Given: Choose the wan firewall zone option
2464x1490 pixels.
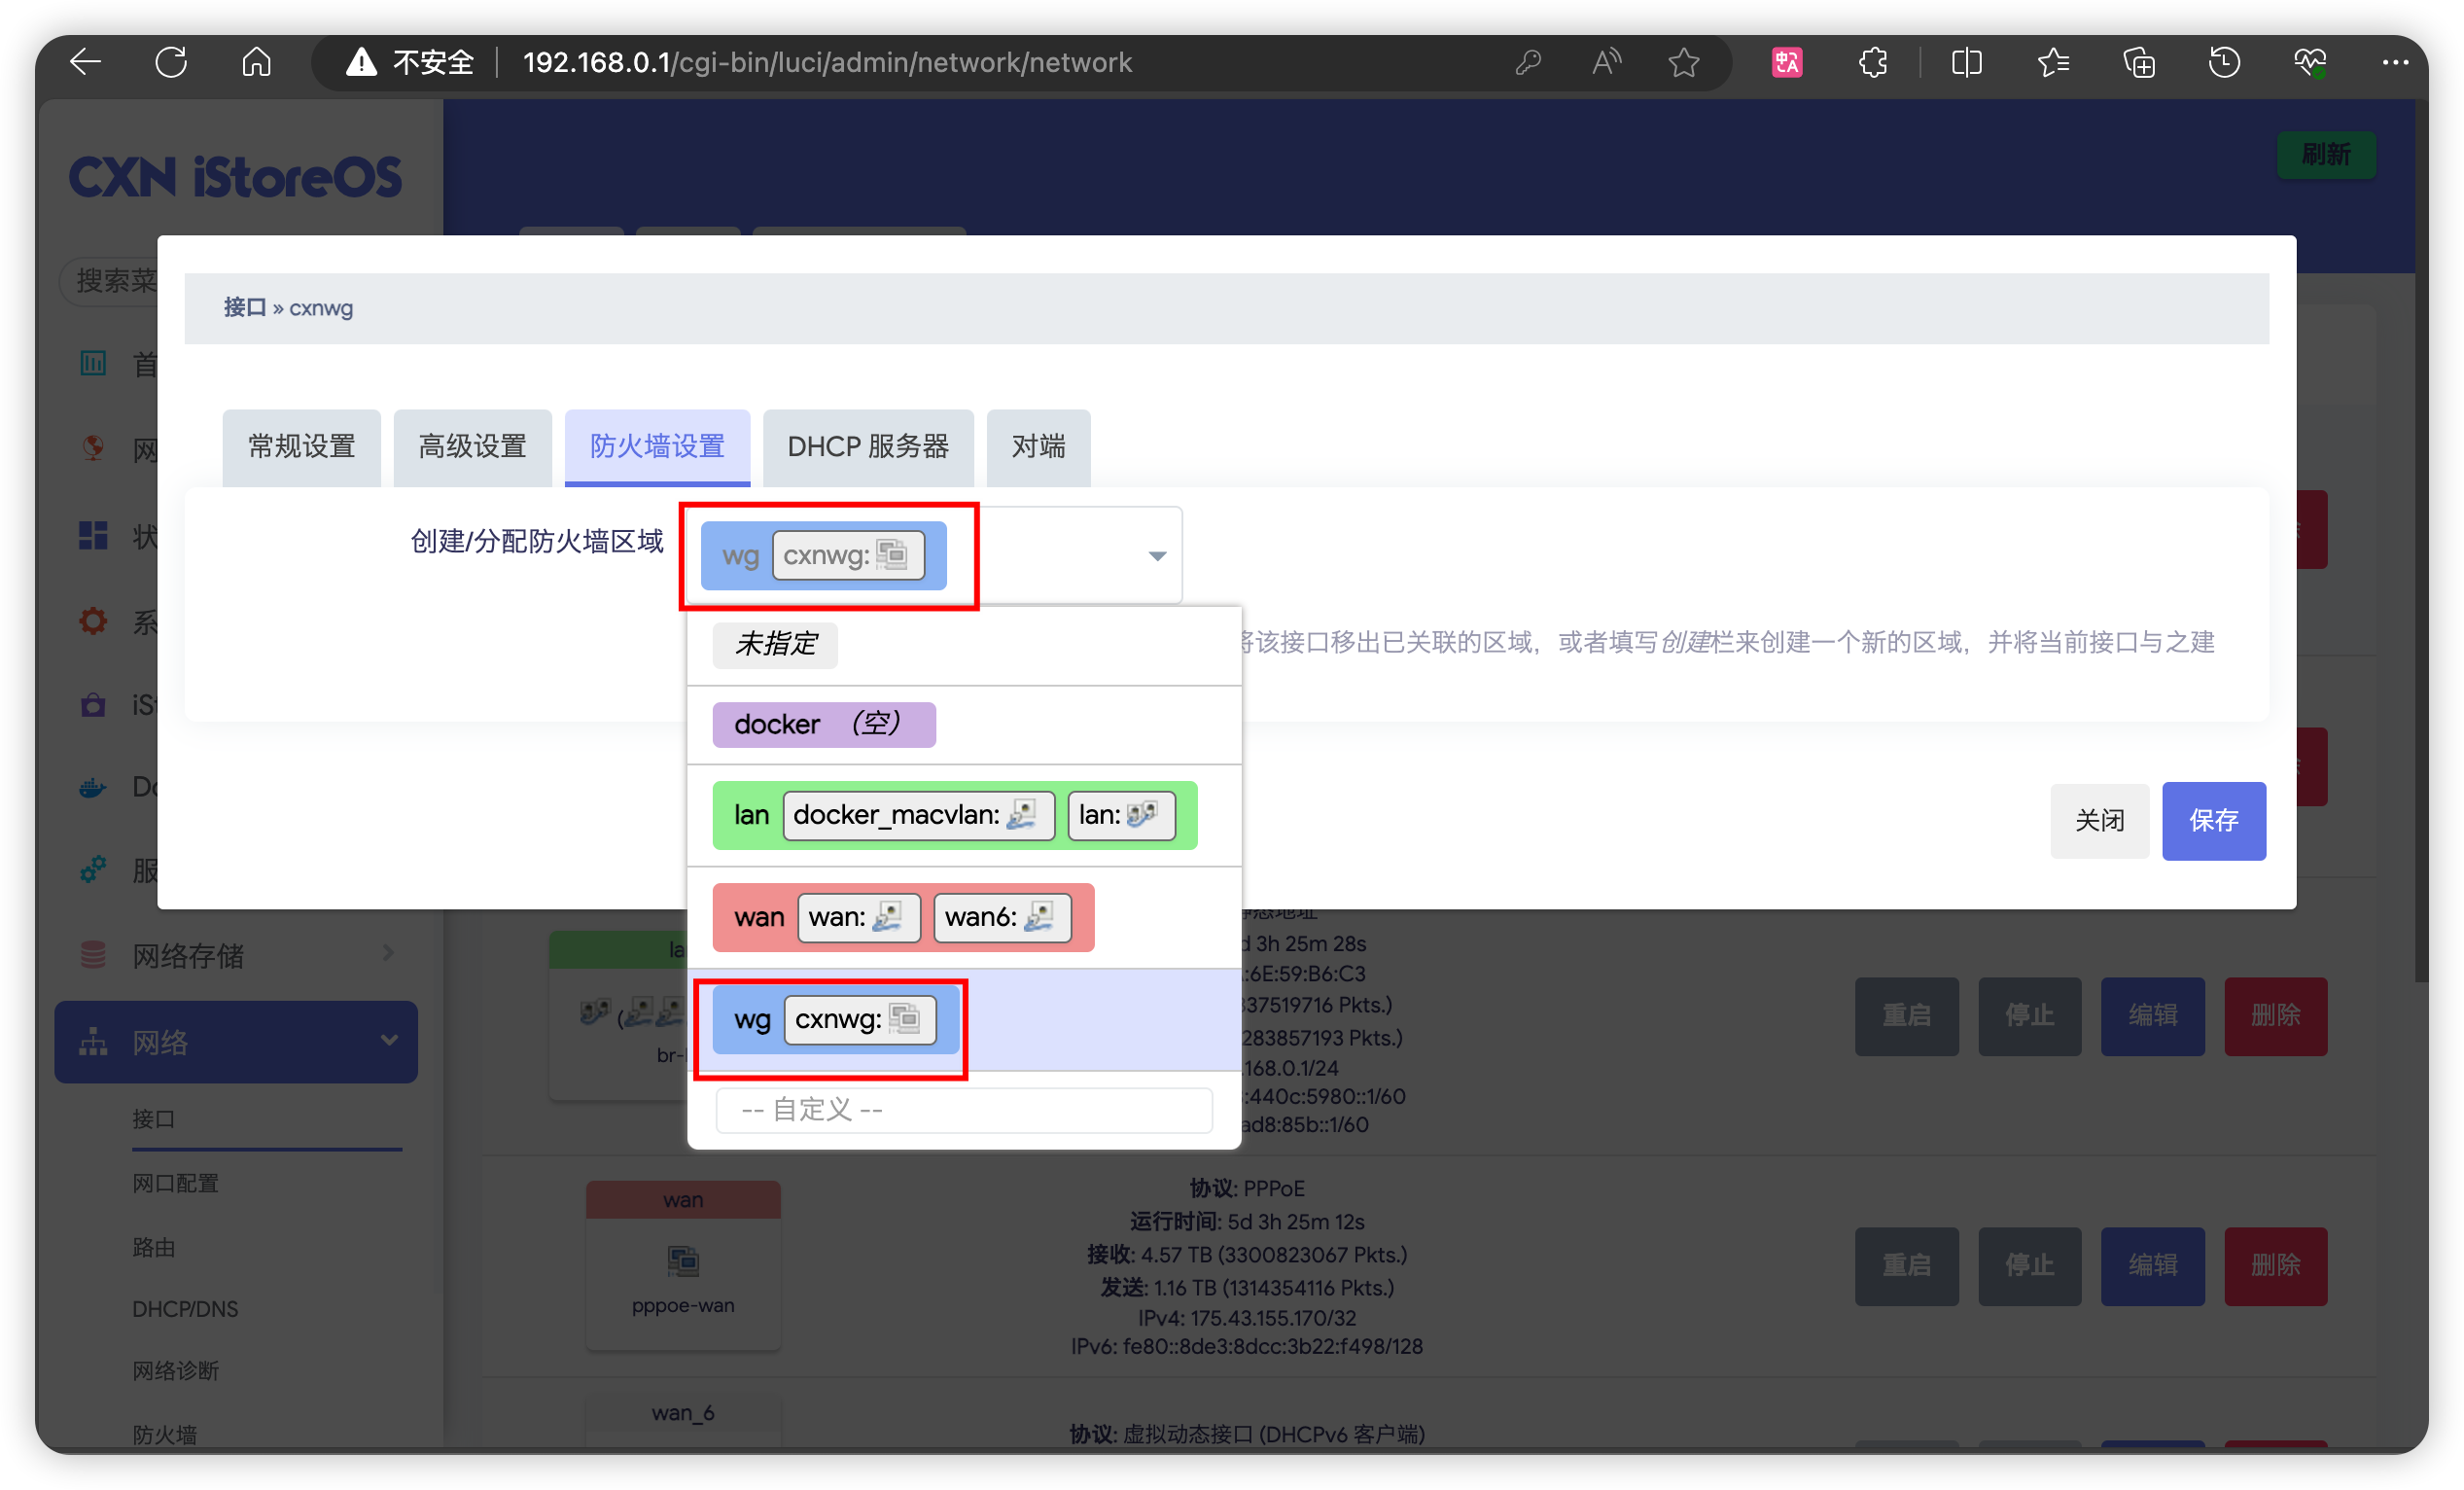Looking at the screenshot, I should click(x=965, y=918).
